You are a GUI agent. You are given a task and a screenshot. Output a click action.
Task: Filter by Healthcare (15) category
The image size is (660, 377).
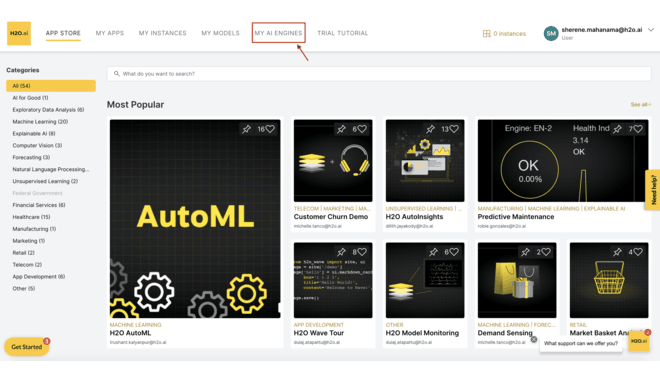[32, 217]
